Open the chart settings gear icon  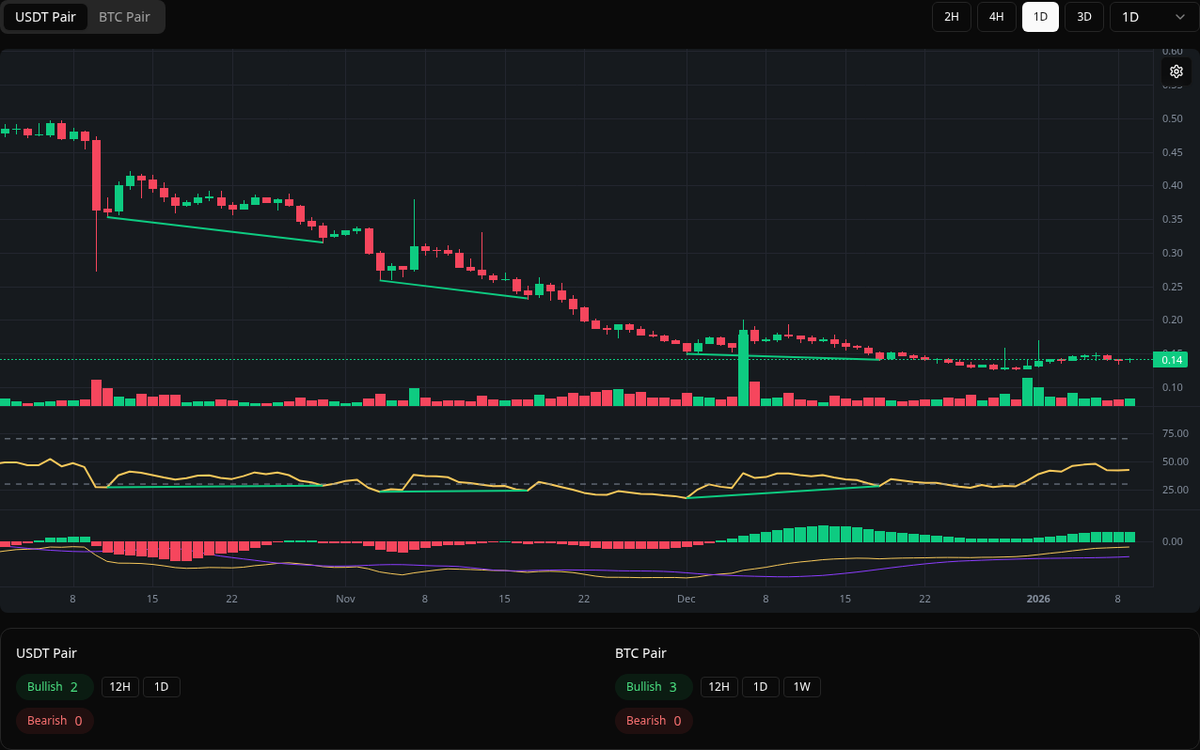[1176, 71]
